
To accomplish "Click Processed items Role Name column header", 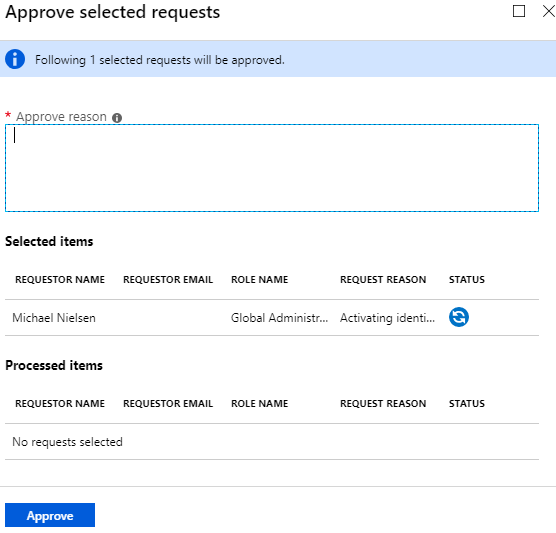I will 260,404.
